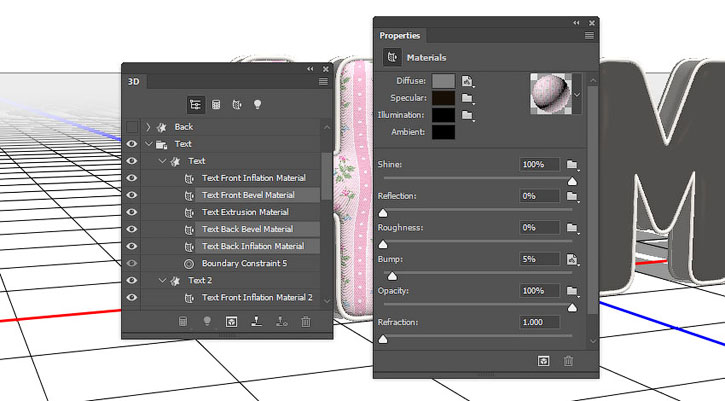Hide Text Front Bevel Material
The height and width of the screenshot is (401, 725).
132,195
